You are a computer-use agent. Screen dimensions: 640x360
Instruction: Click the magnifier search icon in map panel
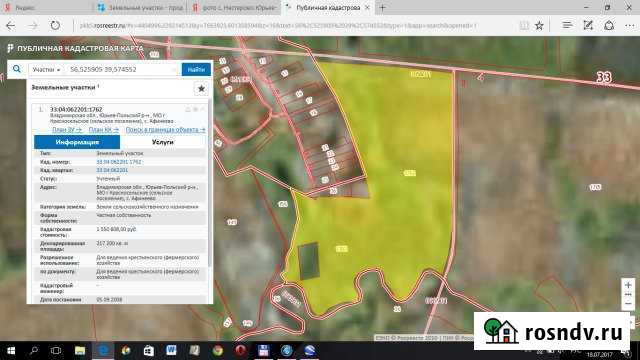pyautogui.click(x=17, y=69)
